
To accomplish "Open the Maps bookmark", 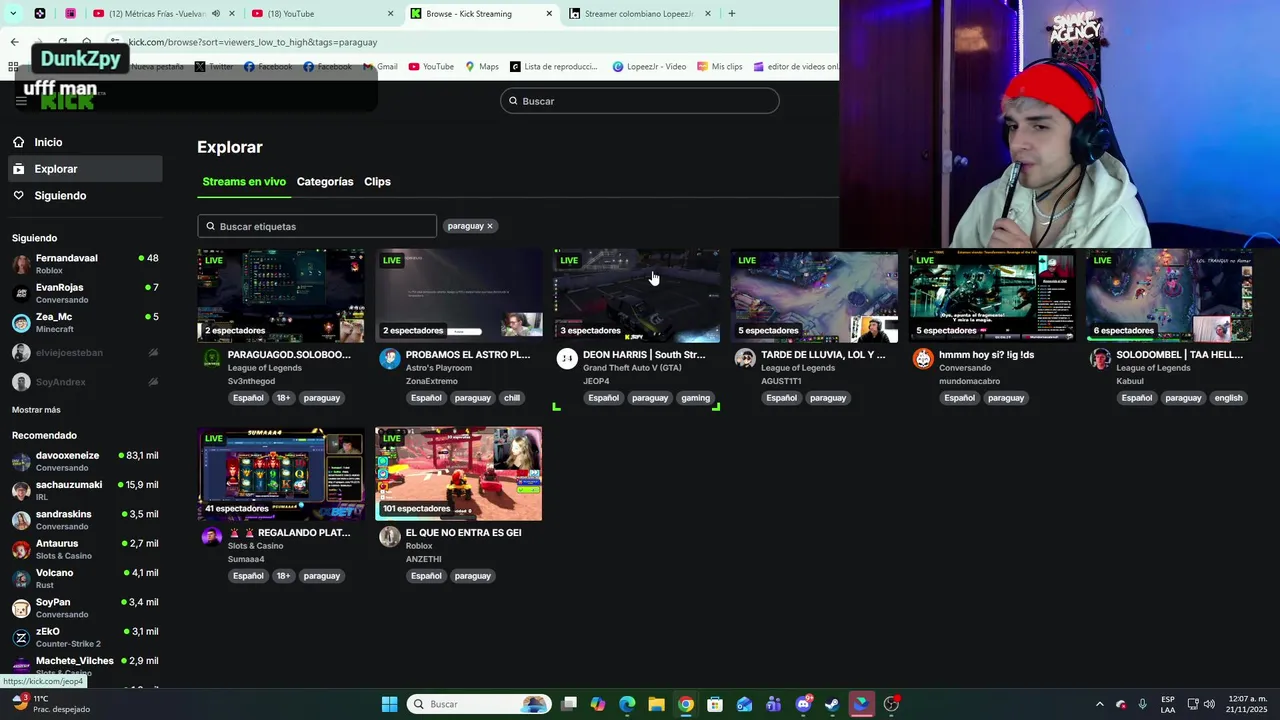I will (481, 67).
